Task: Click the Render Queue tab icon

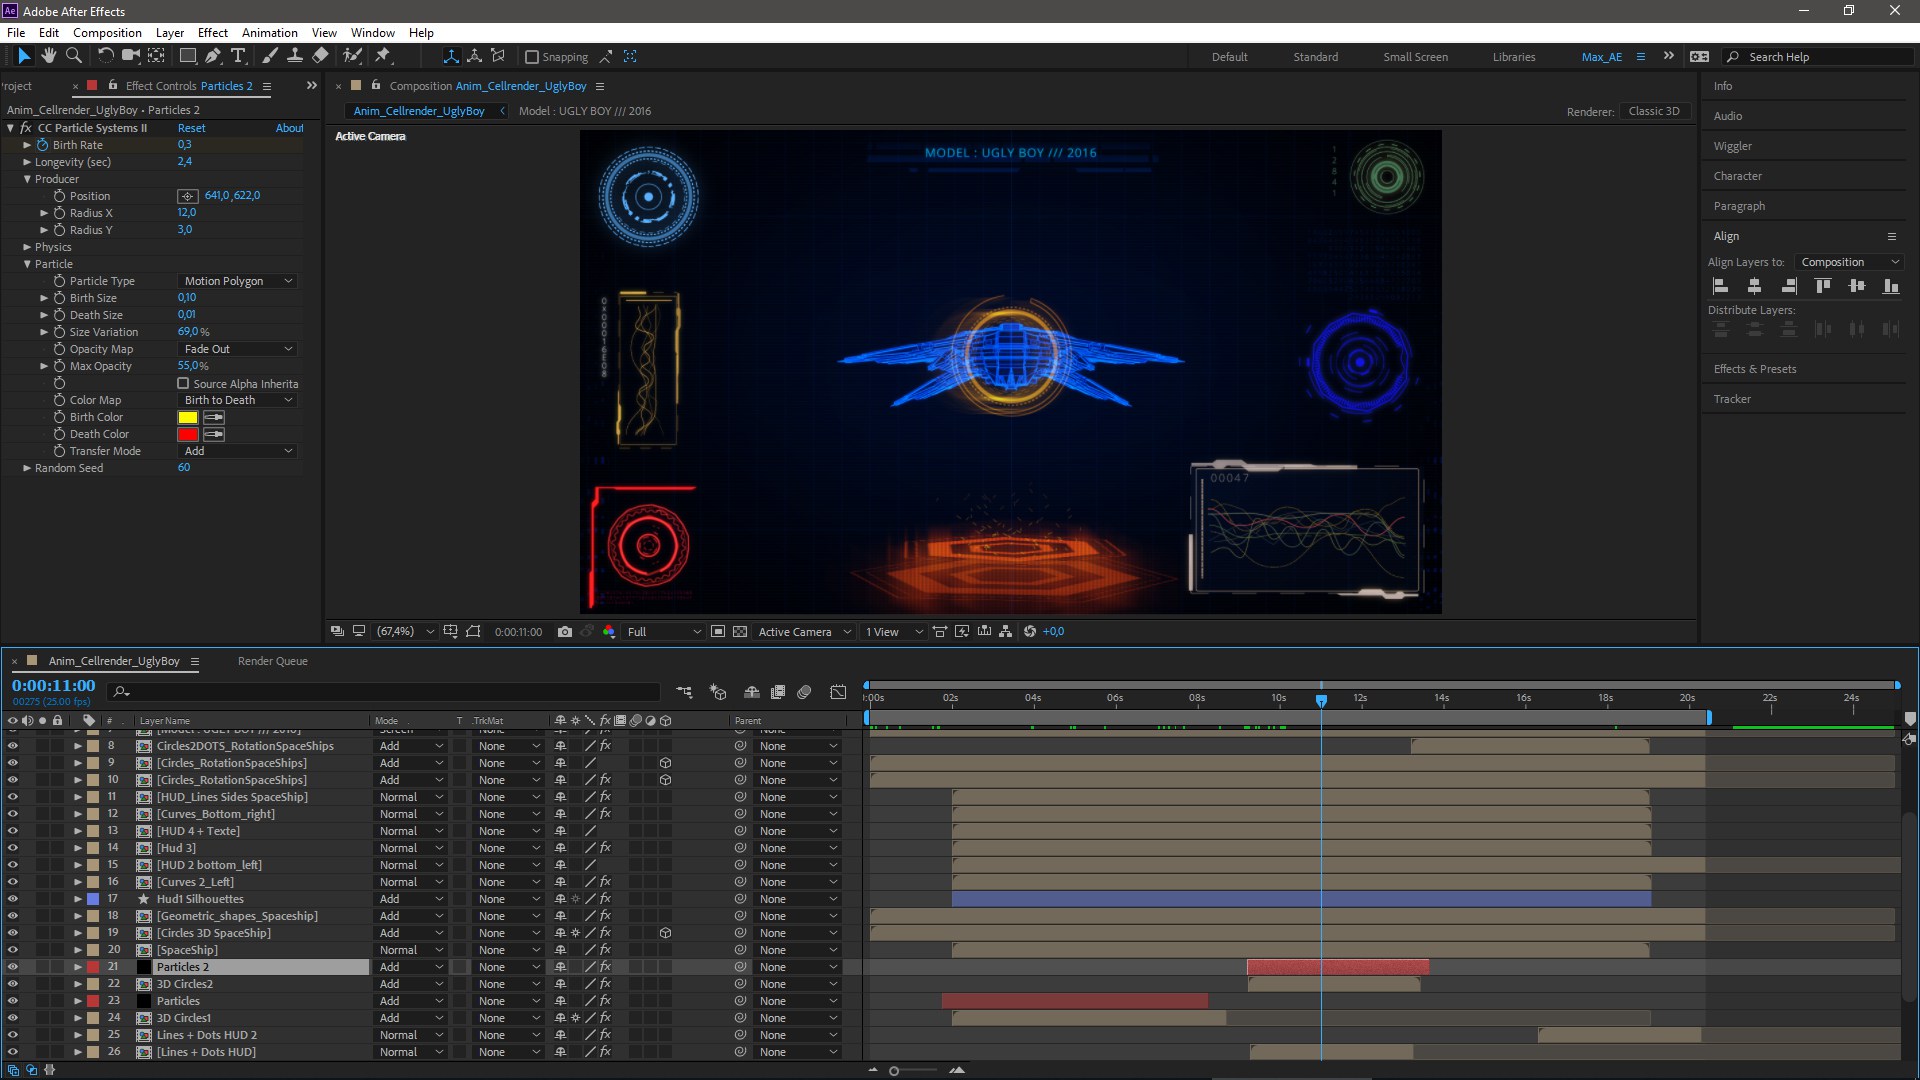Action: 272,661
